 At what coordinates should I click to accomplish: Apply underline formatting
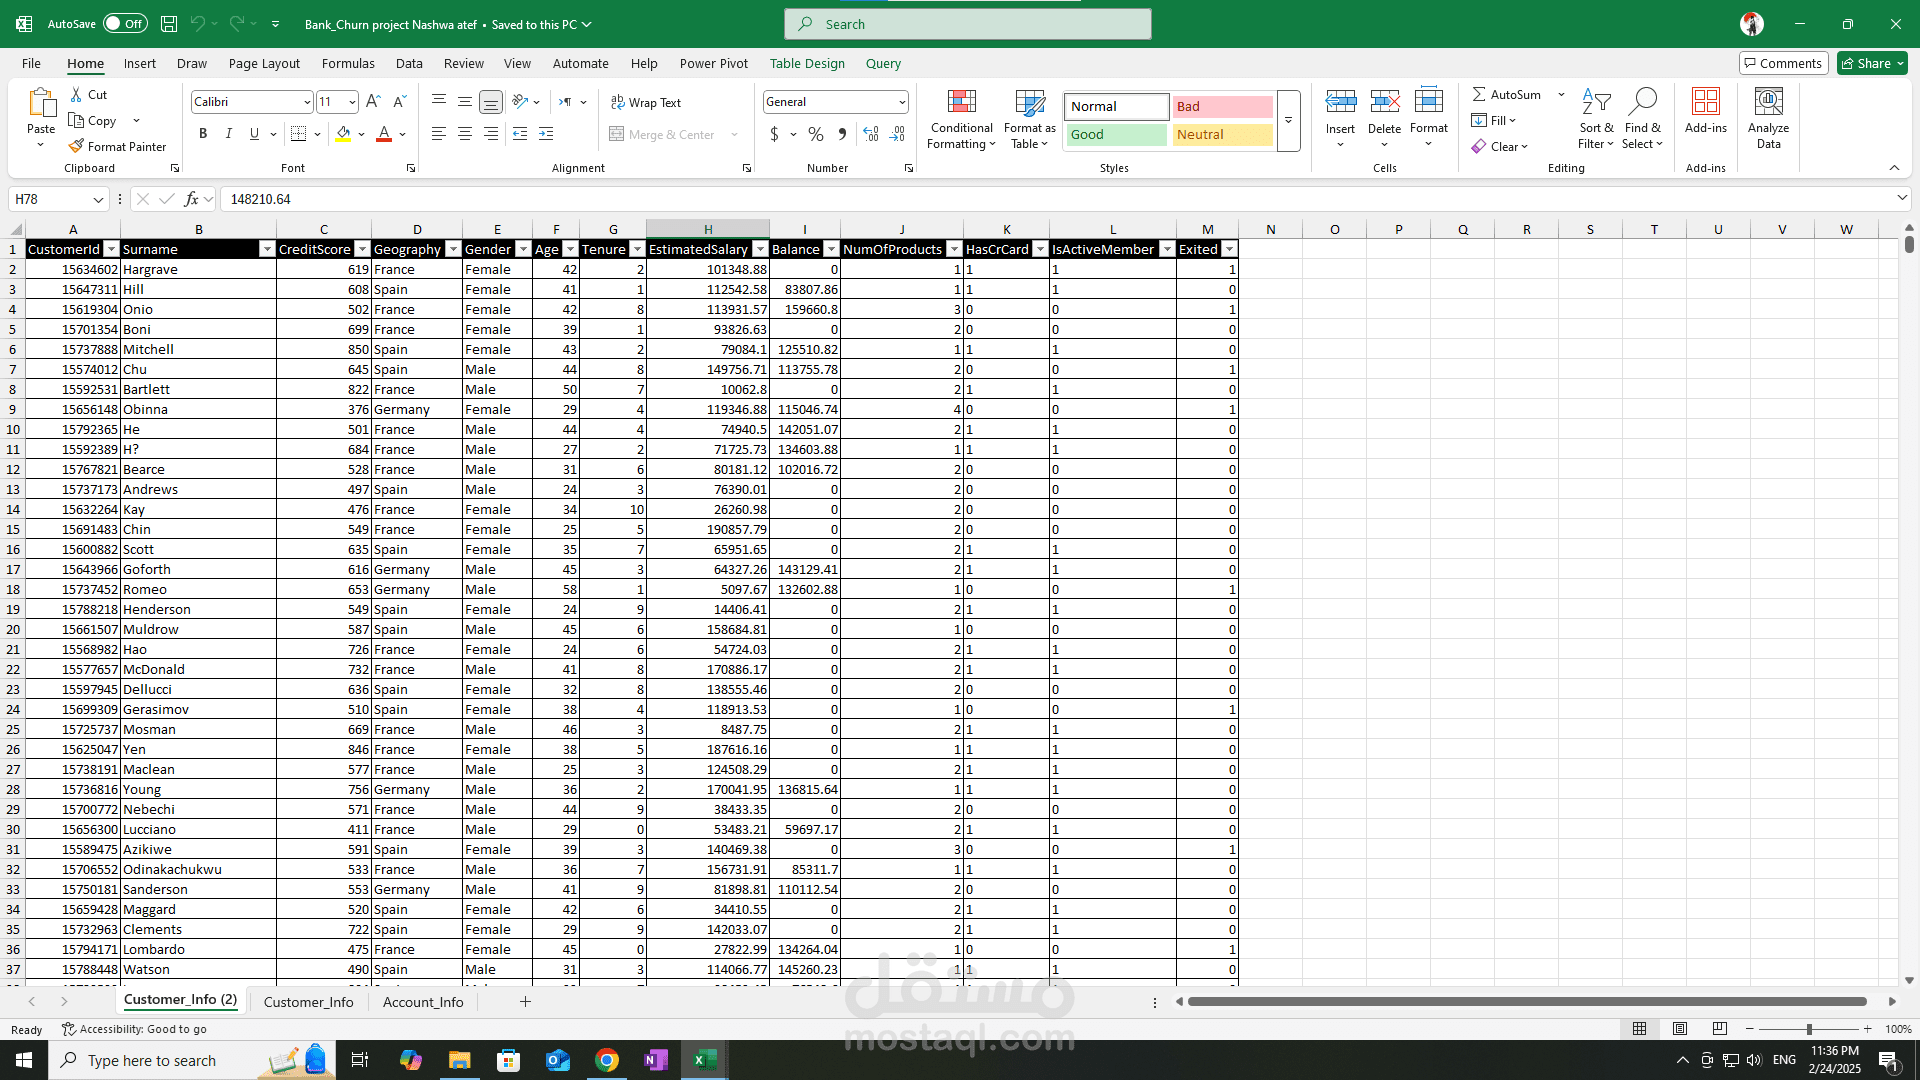point(254,133)
